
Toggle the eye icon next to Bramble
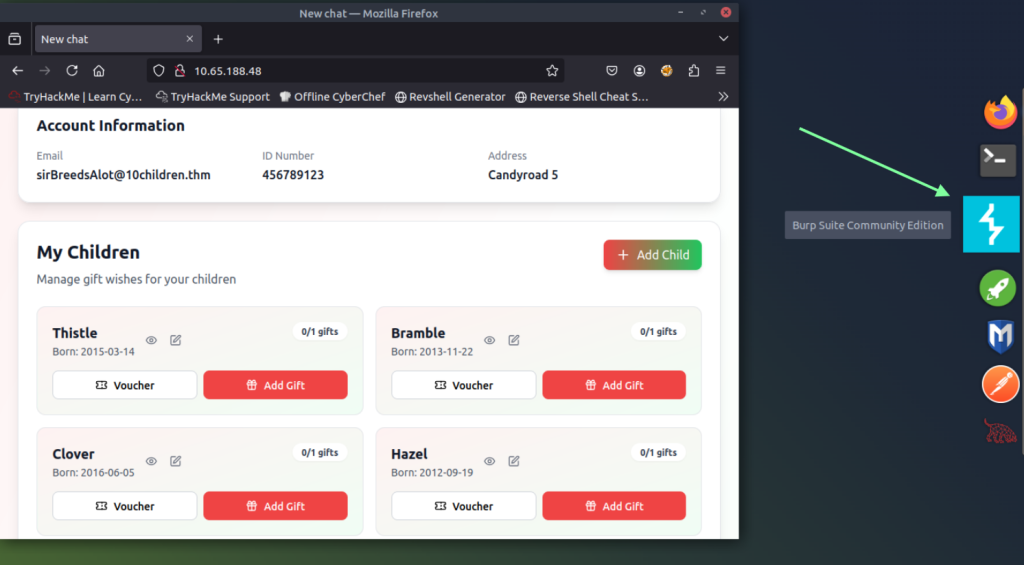point(490,340)
